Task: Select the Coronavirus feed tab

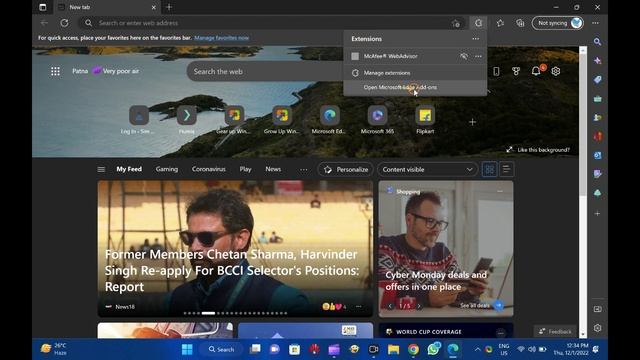Action: click(209, 169)
